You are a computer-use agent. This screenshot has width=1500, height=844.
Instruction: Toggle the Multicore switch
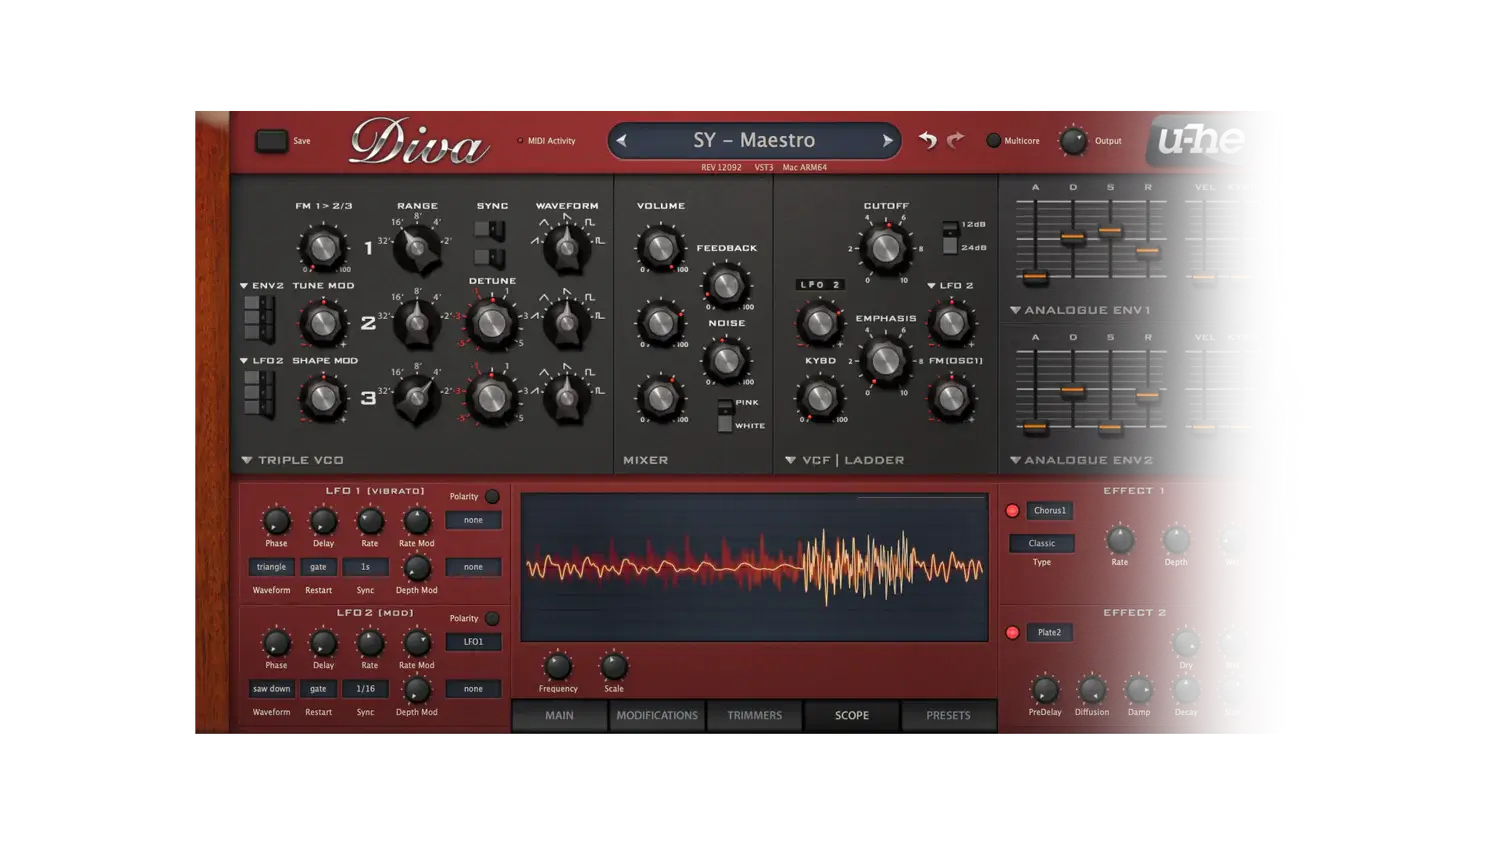point(993,141)
